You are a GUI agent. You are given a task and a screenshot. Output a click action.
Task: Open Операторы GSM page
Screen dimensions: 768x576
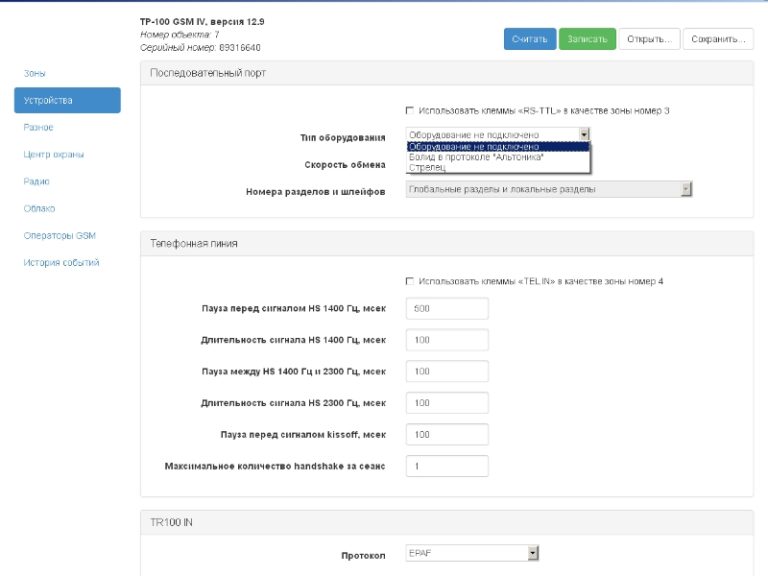[58, 236]
